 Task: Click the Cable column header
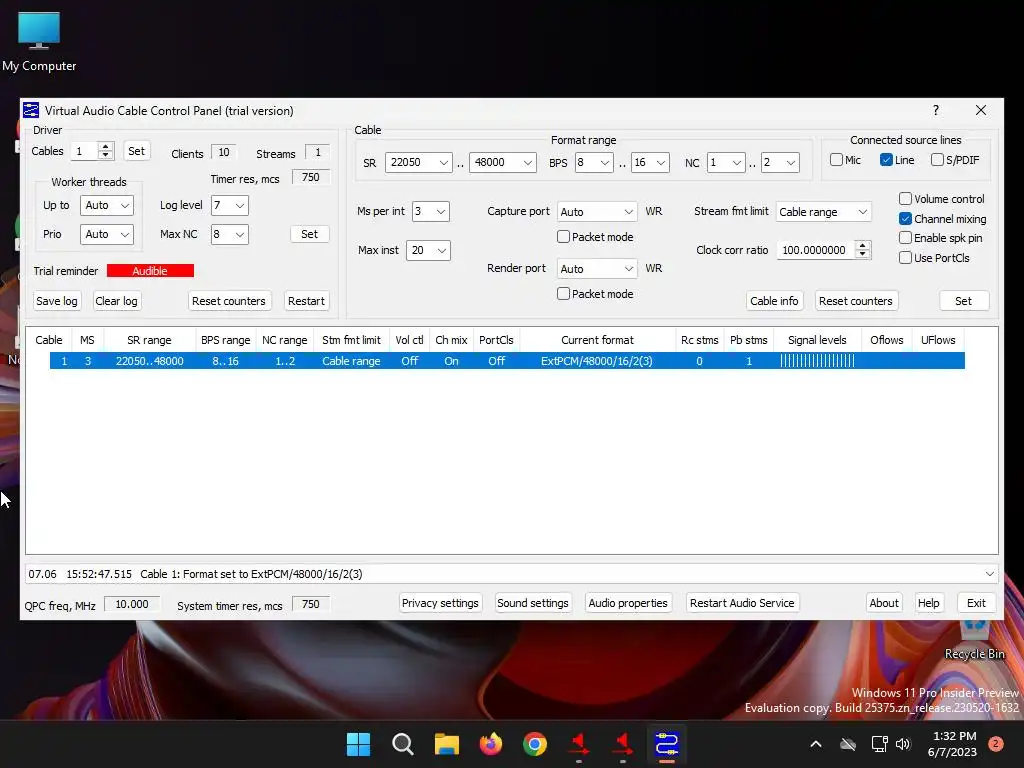49,340
